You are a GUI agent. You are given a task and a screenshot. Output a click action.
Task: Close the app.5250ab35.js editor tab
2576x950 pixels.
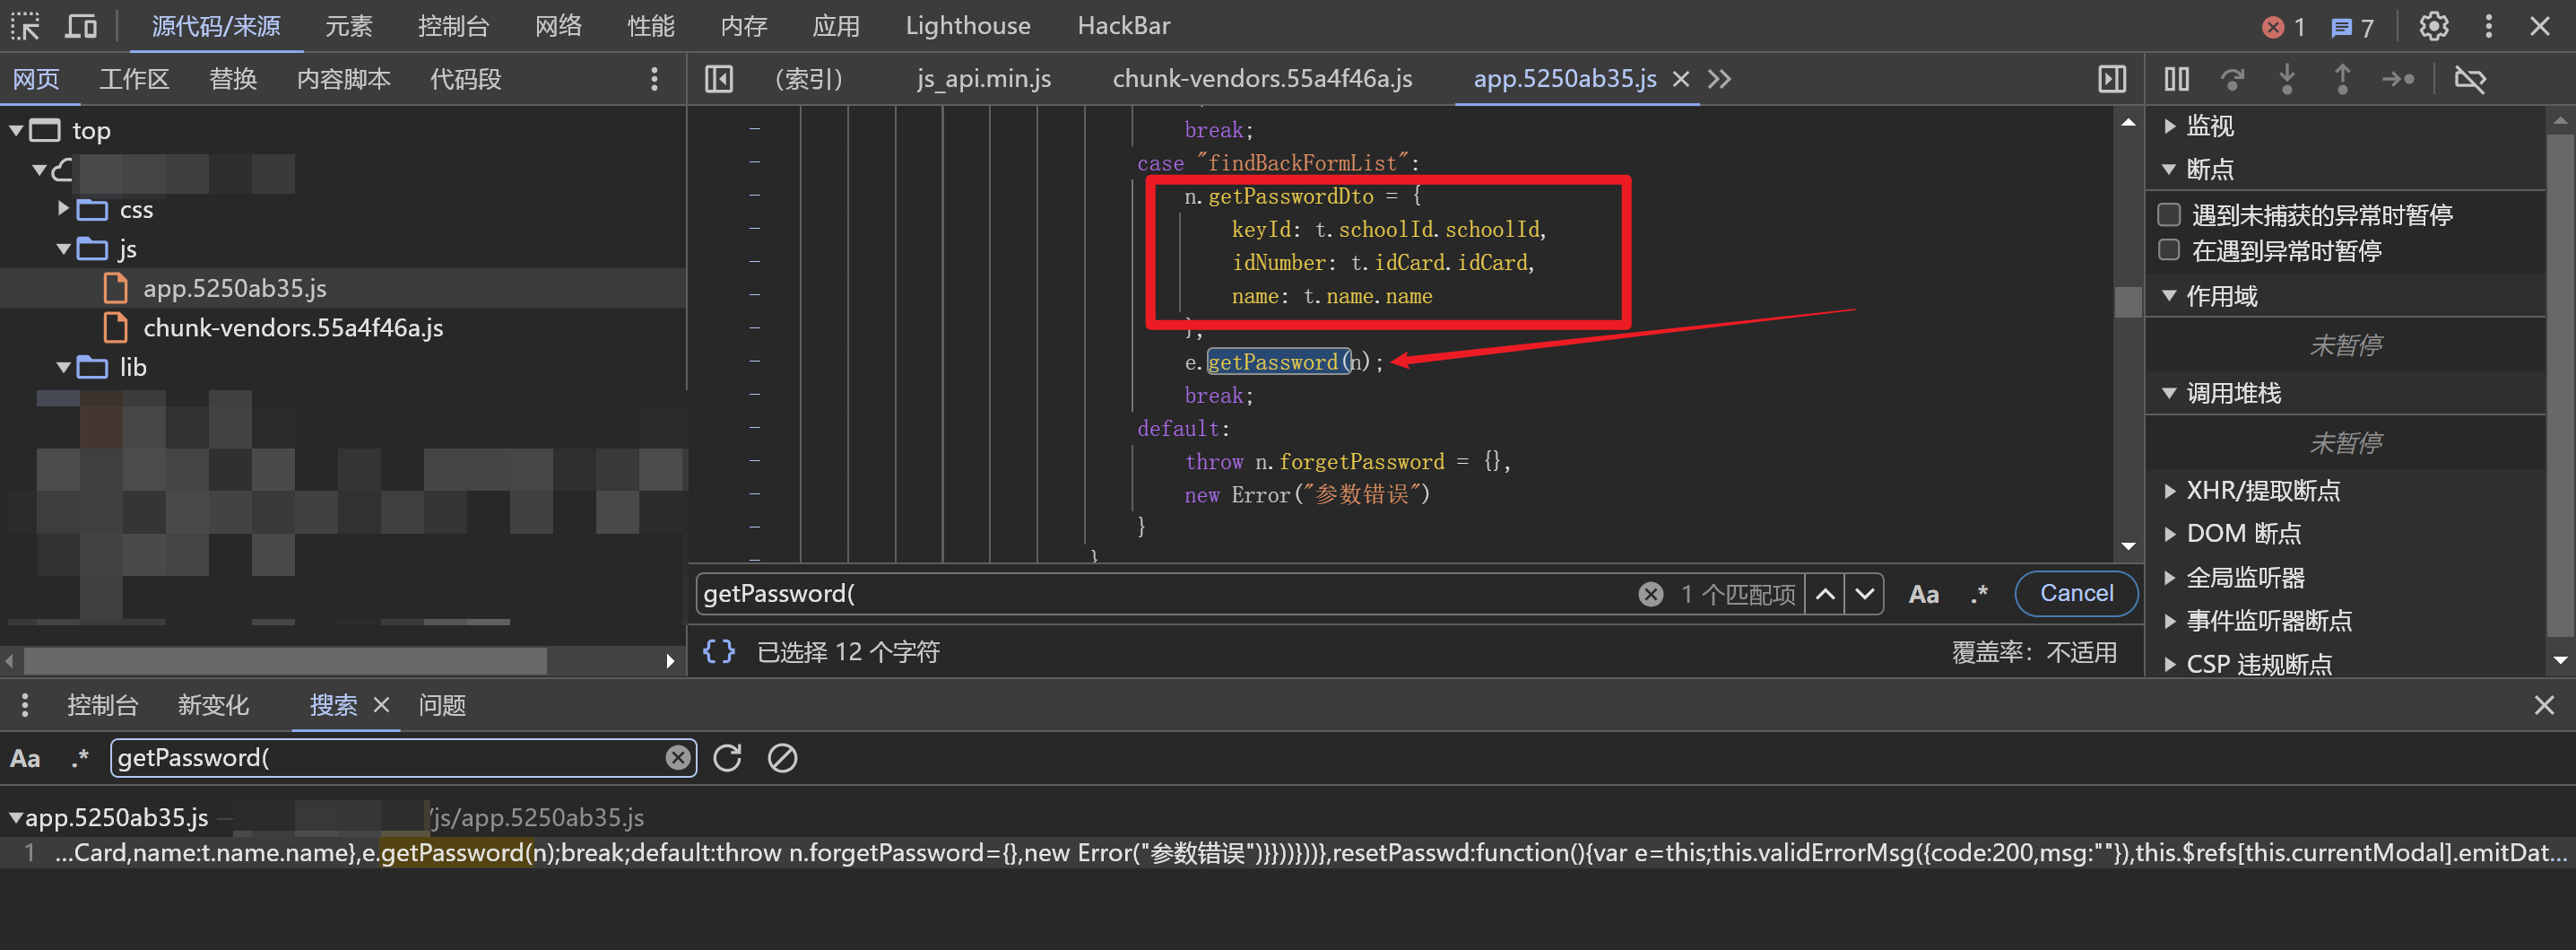pos(1681,79)
